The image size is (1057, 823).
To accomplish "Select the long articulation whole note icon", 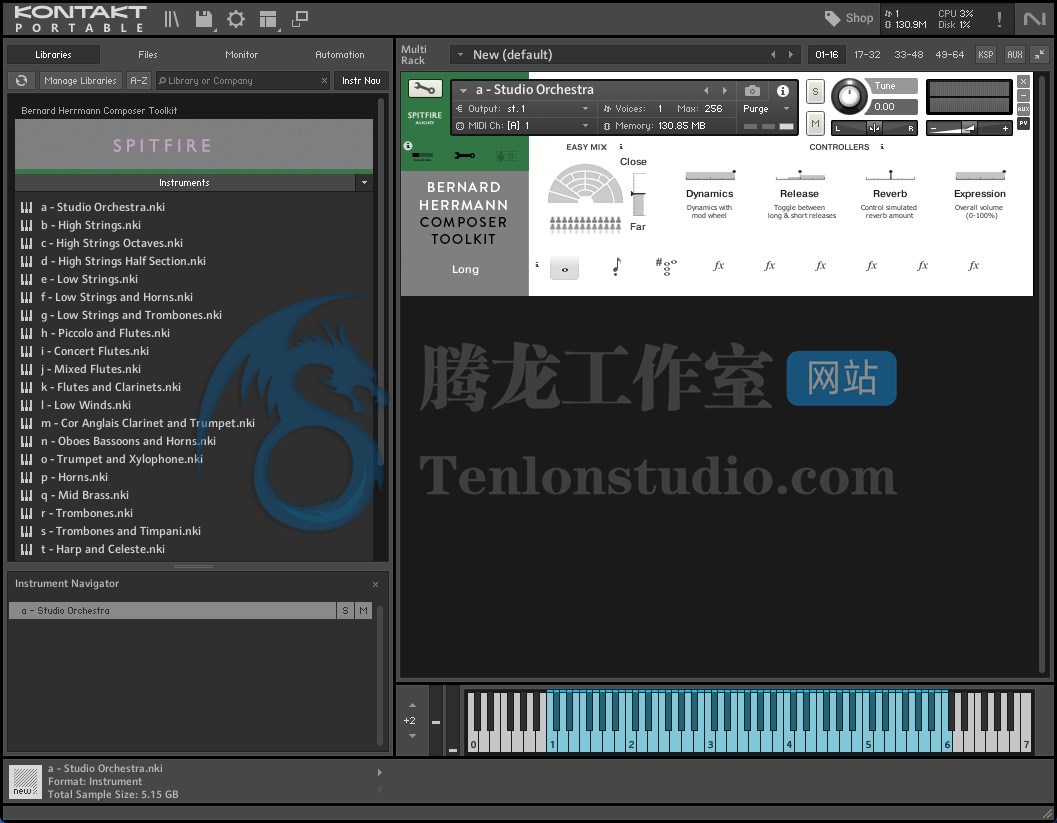I will (564, 268).
